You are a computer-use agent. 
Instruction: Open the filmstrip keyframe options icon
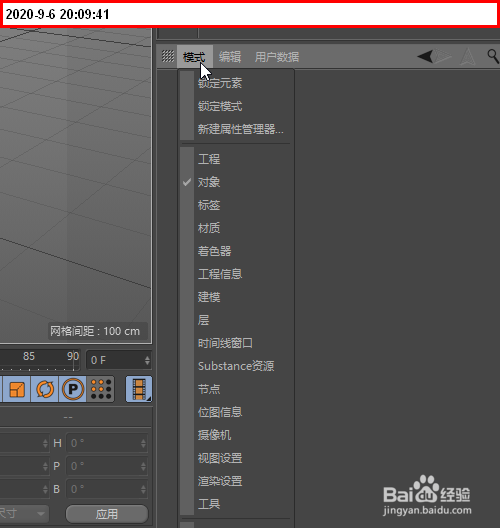pos(139,390)
